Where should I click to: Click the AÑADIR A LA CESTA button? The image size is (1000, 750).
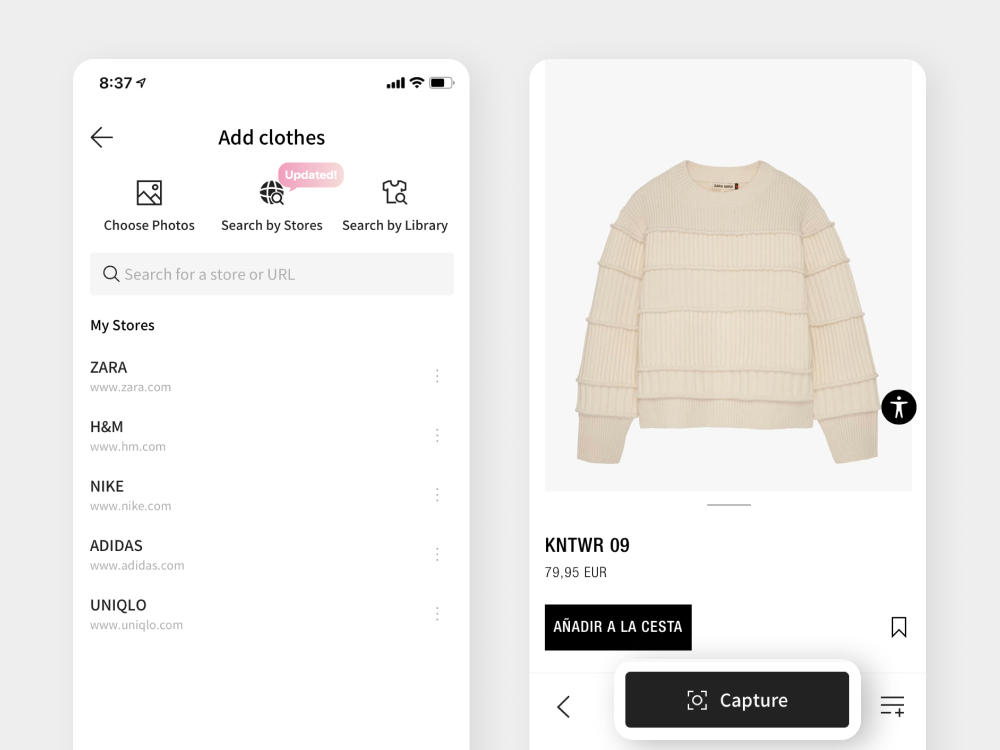tap(618, 627)
